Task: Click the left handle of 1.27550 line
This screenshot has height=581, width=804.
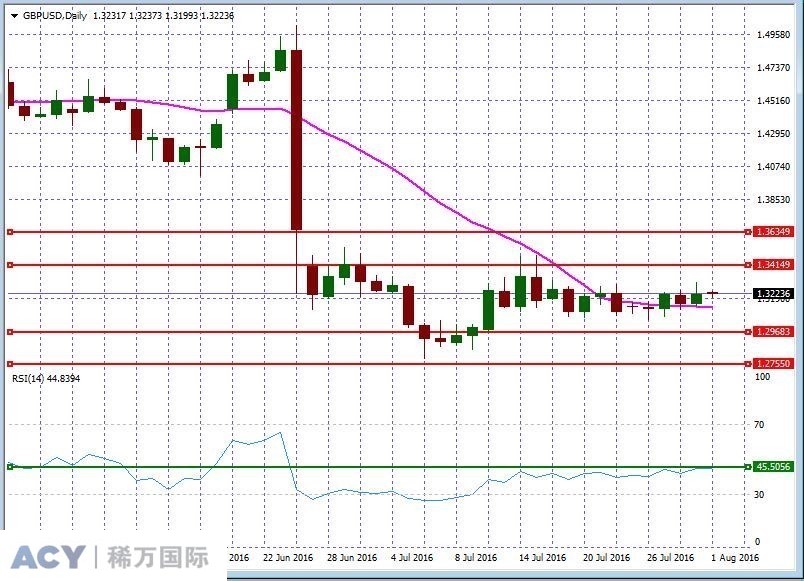Action: pos(10,364)
